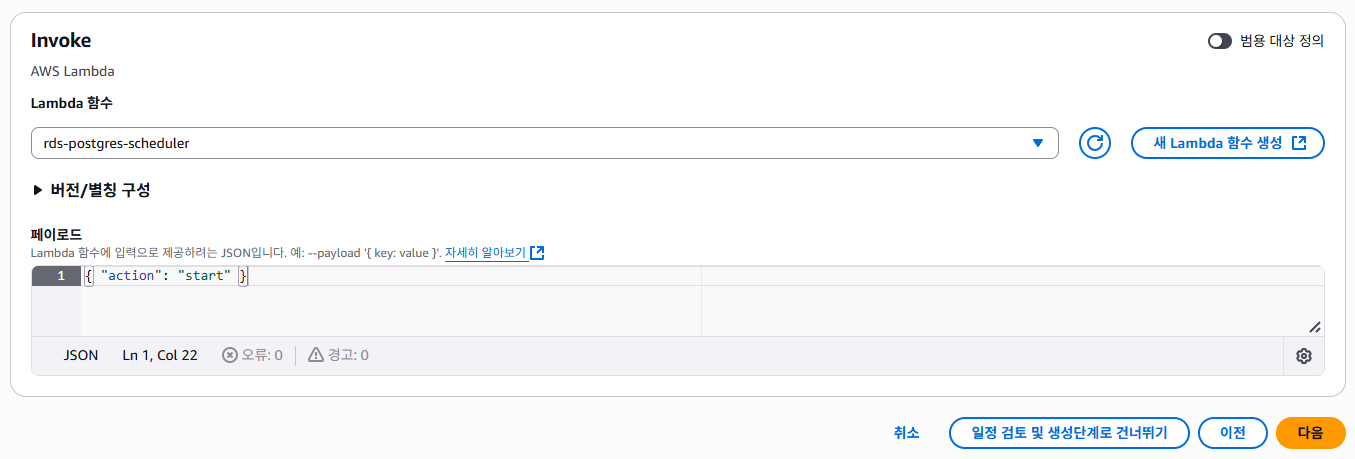Click the JSON language label in status bar
The height and width of the screenshot is (459, 1355).
pos(81,355)
